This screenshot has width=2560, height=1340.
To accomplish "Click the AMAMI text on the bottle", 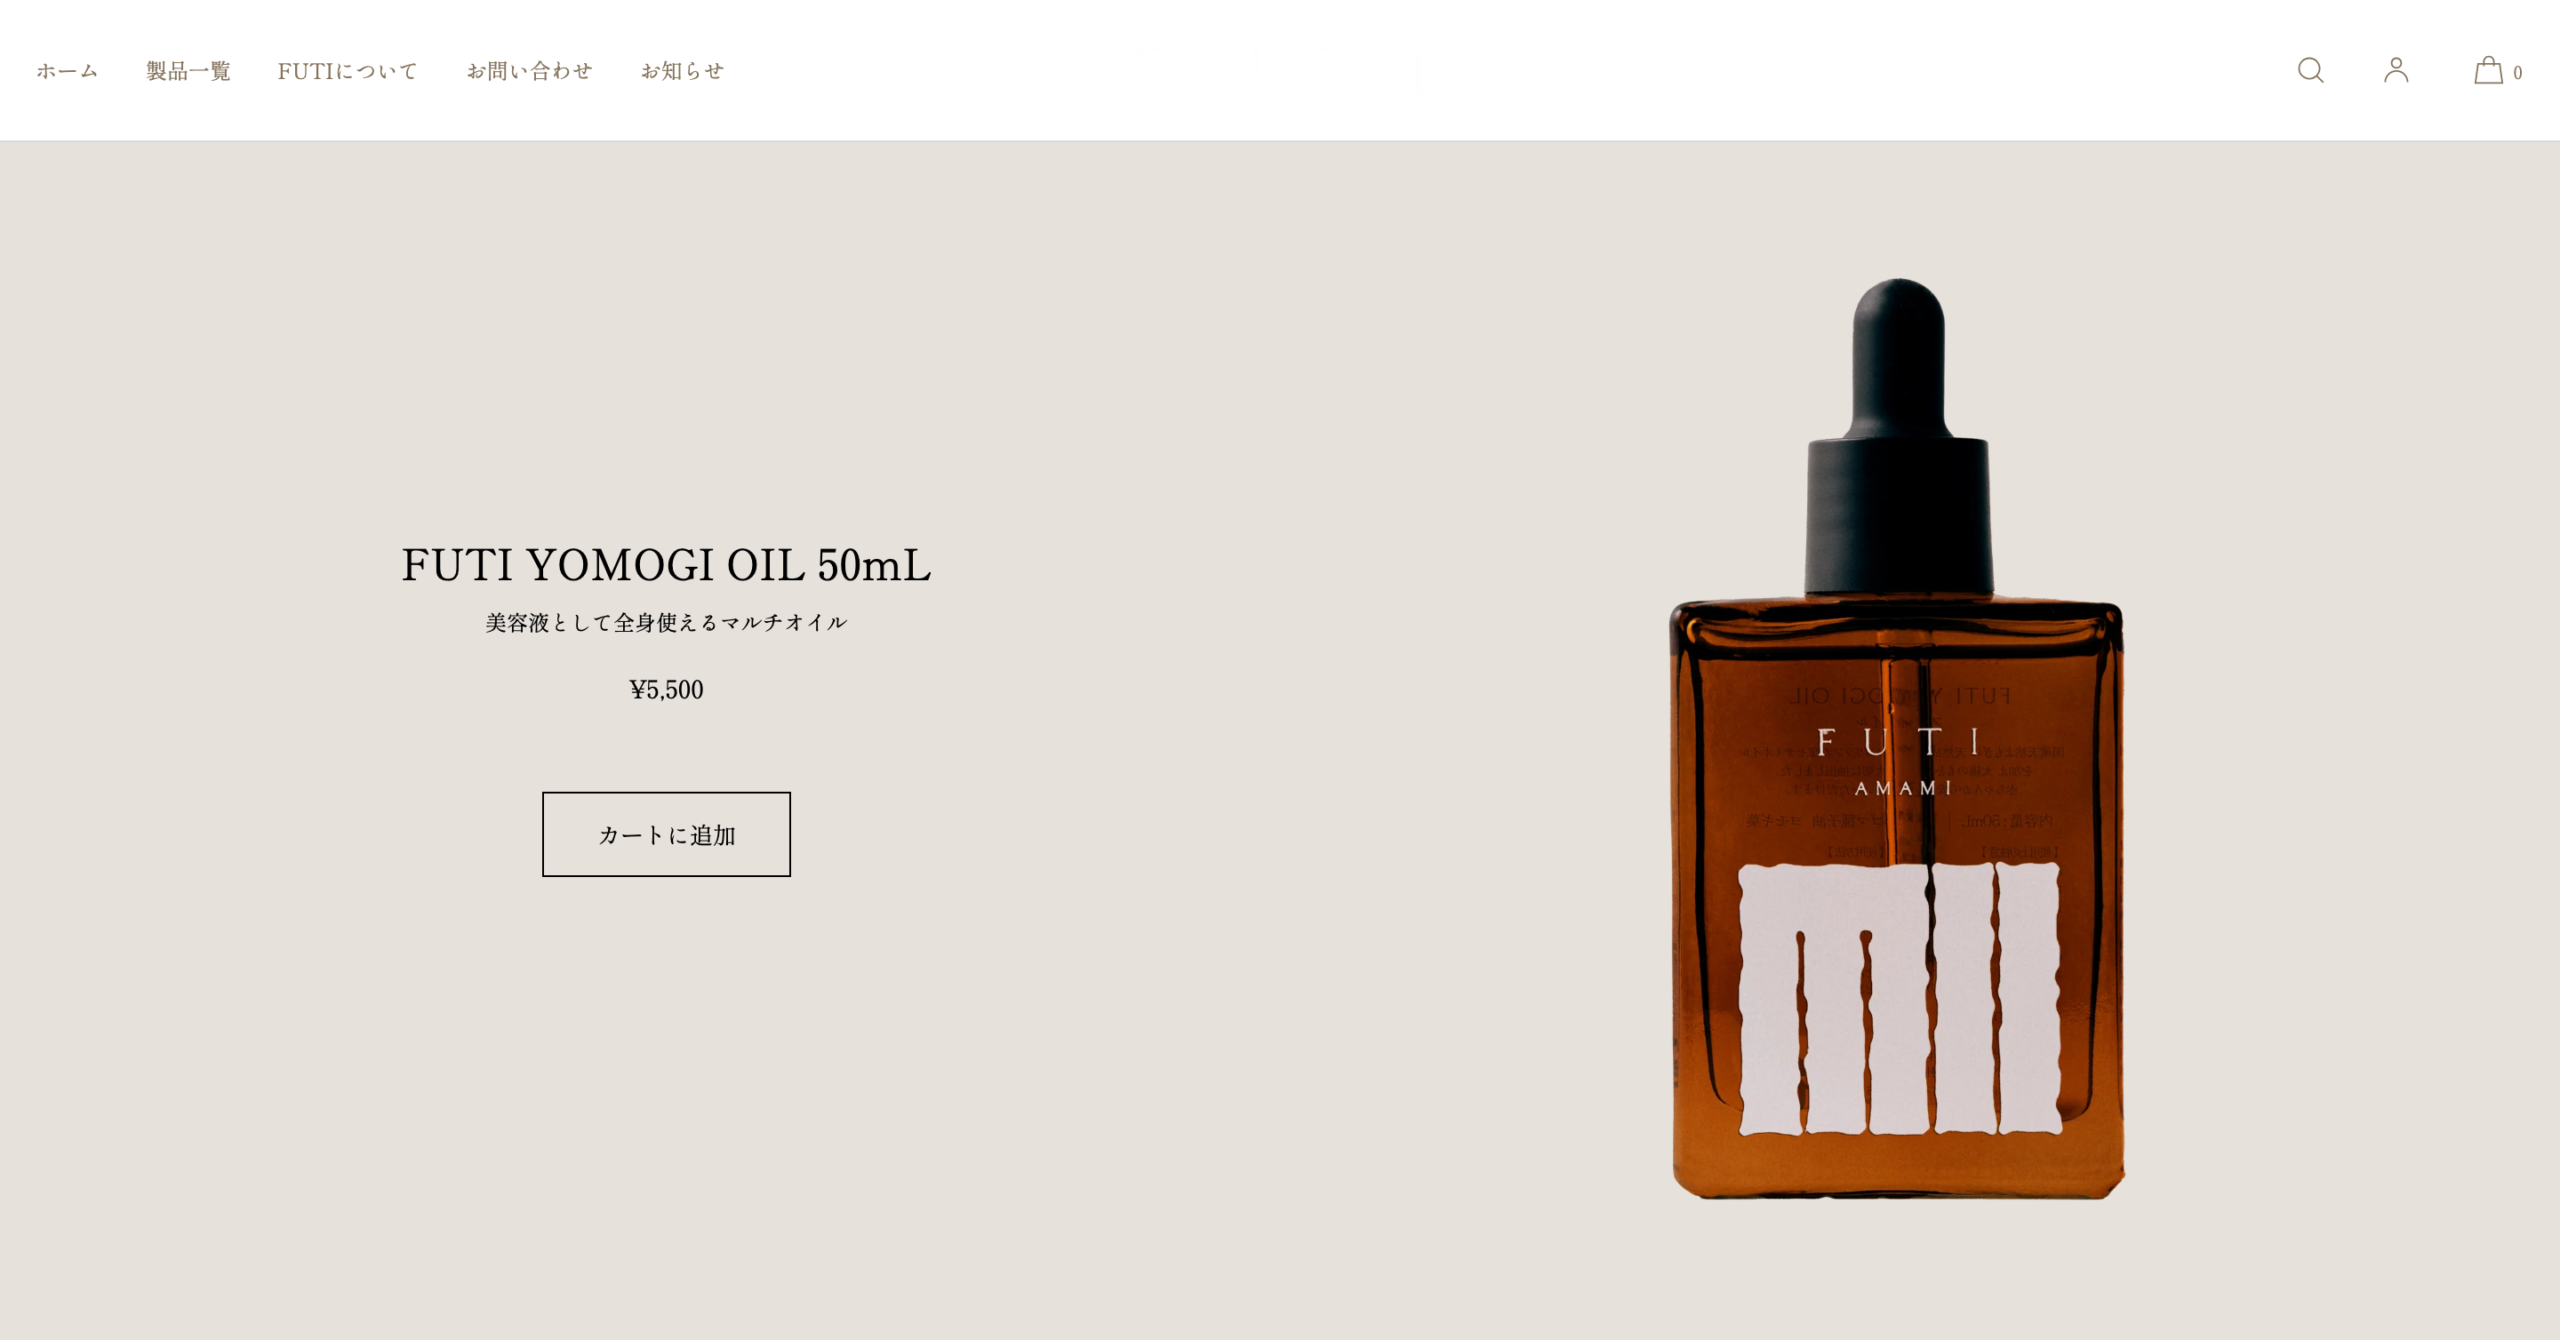I will coord(1903,788).
